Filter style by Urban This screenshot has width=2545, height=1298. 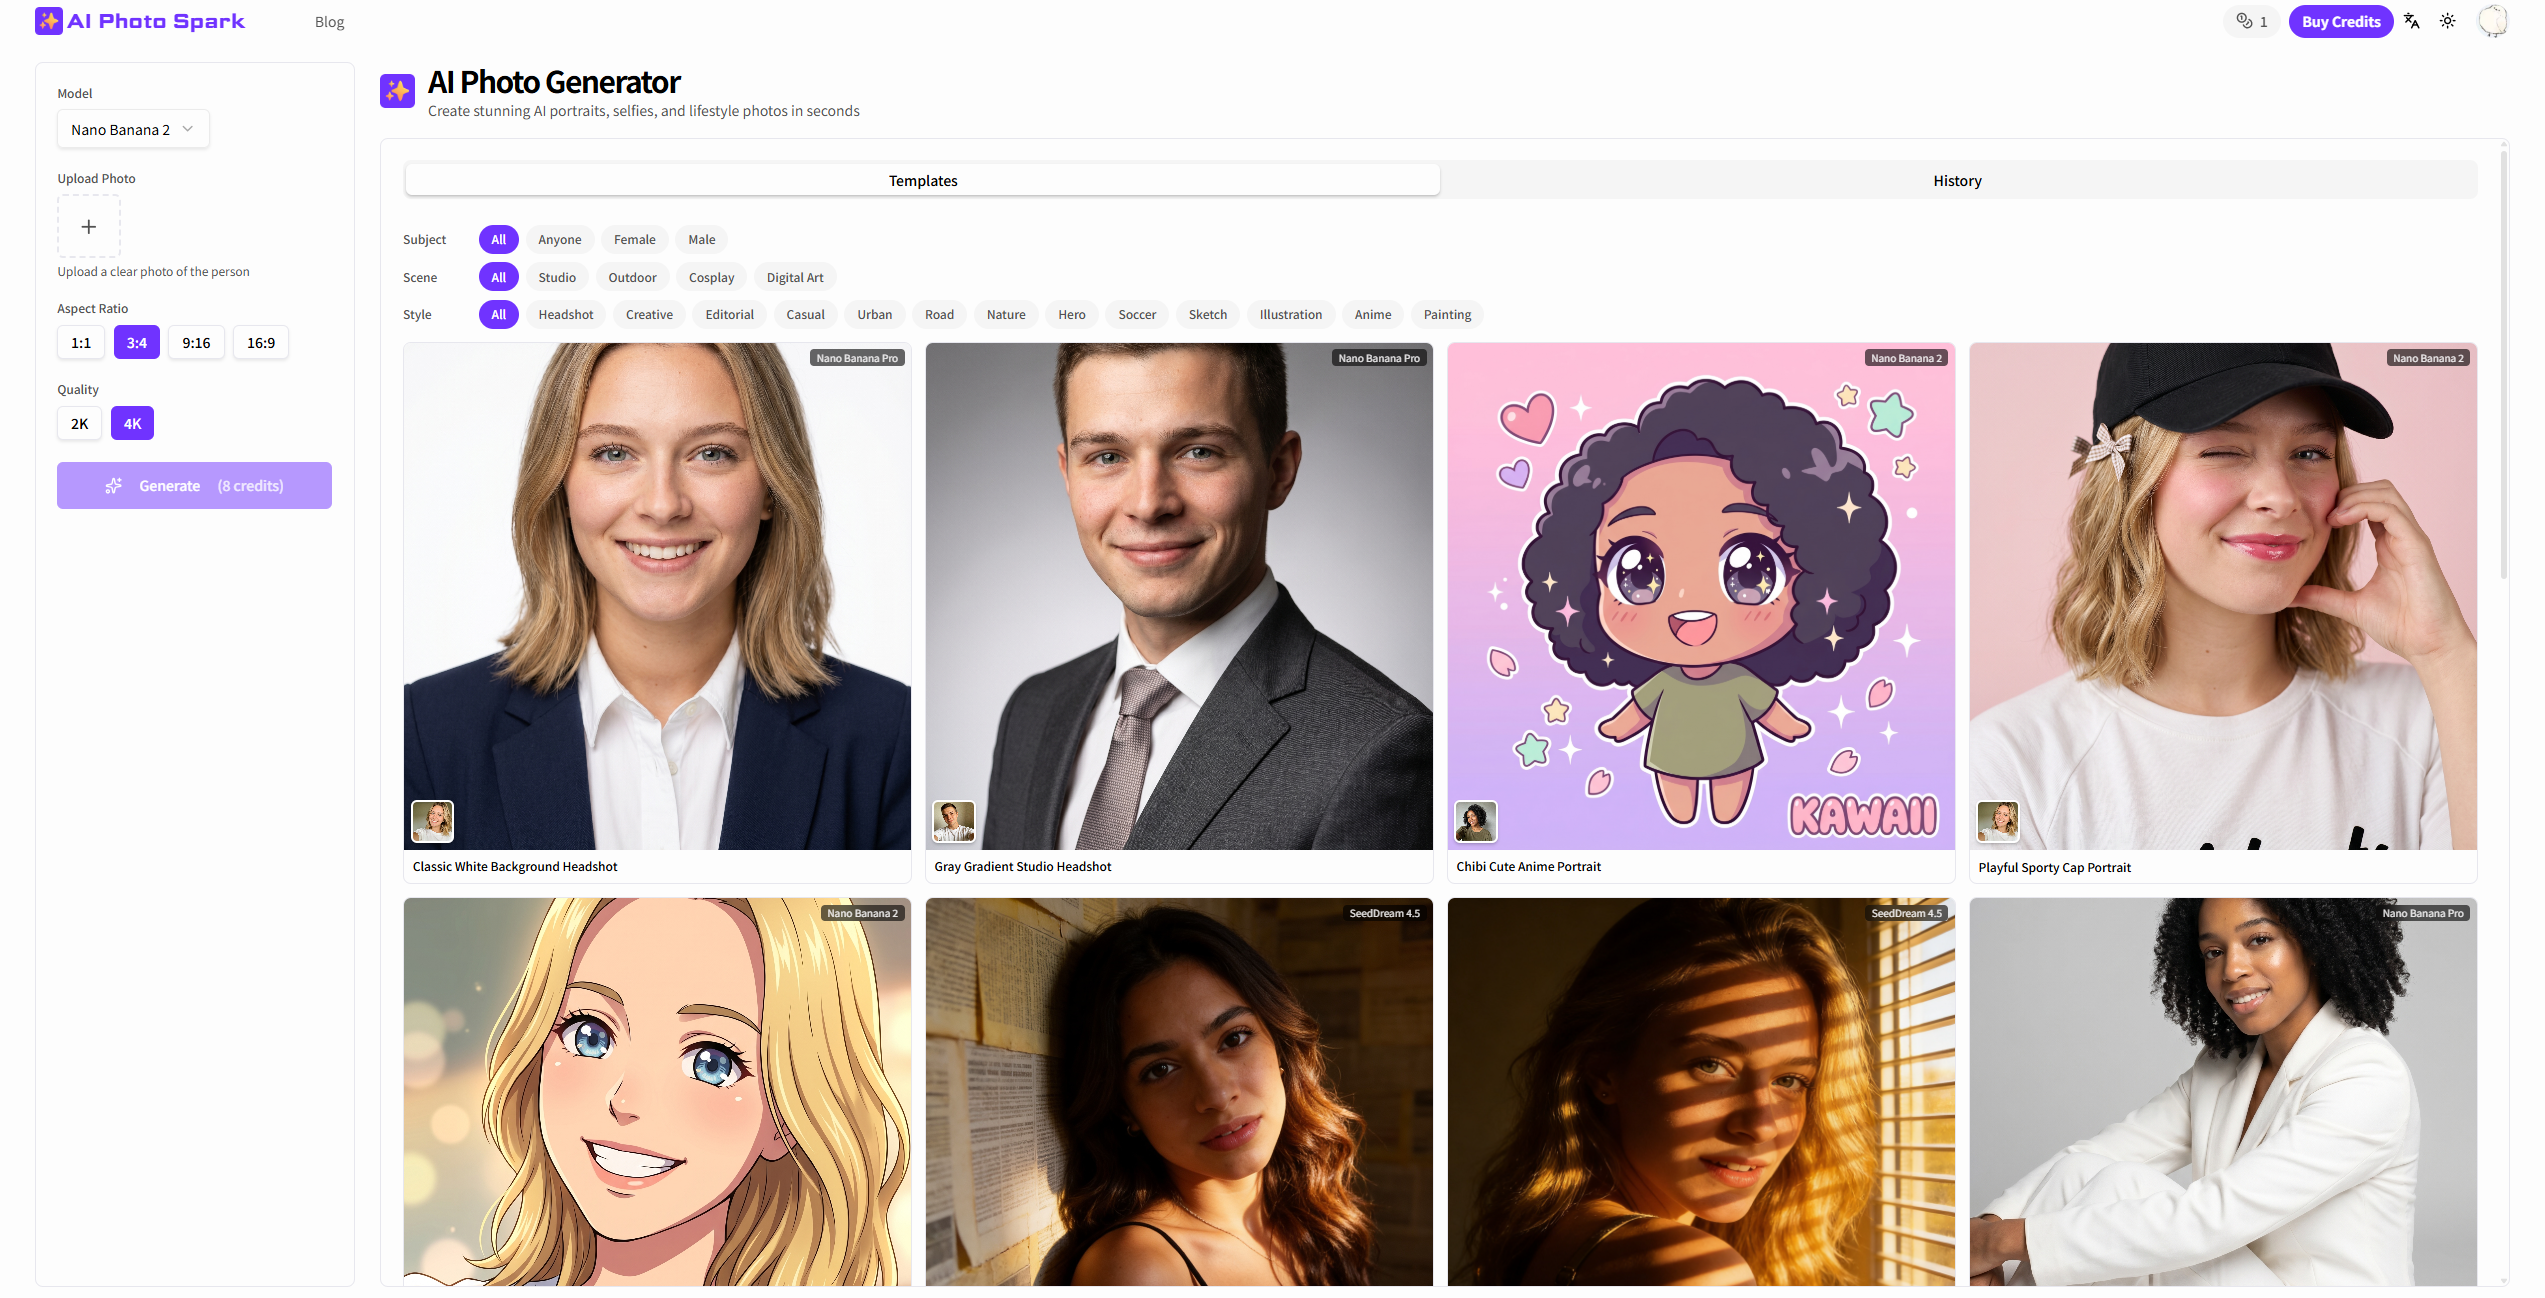(875, 315)
